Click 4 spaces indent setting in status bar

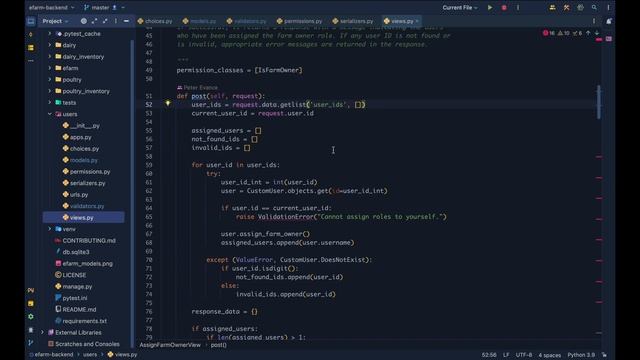click(x=549, y=355)
